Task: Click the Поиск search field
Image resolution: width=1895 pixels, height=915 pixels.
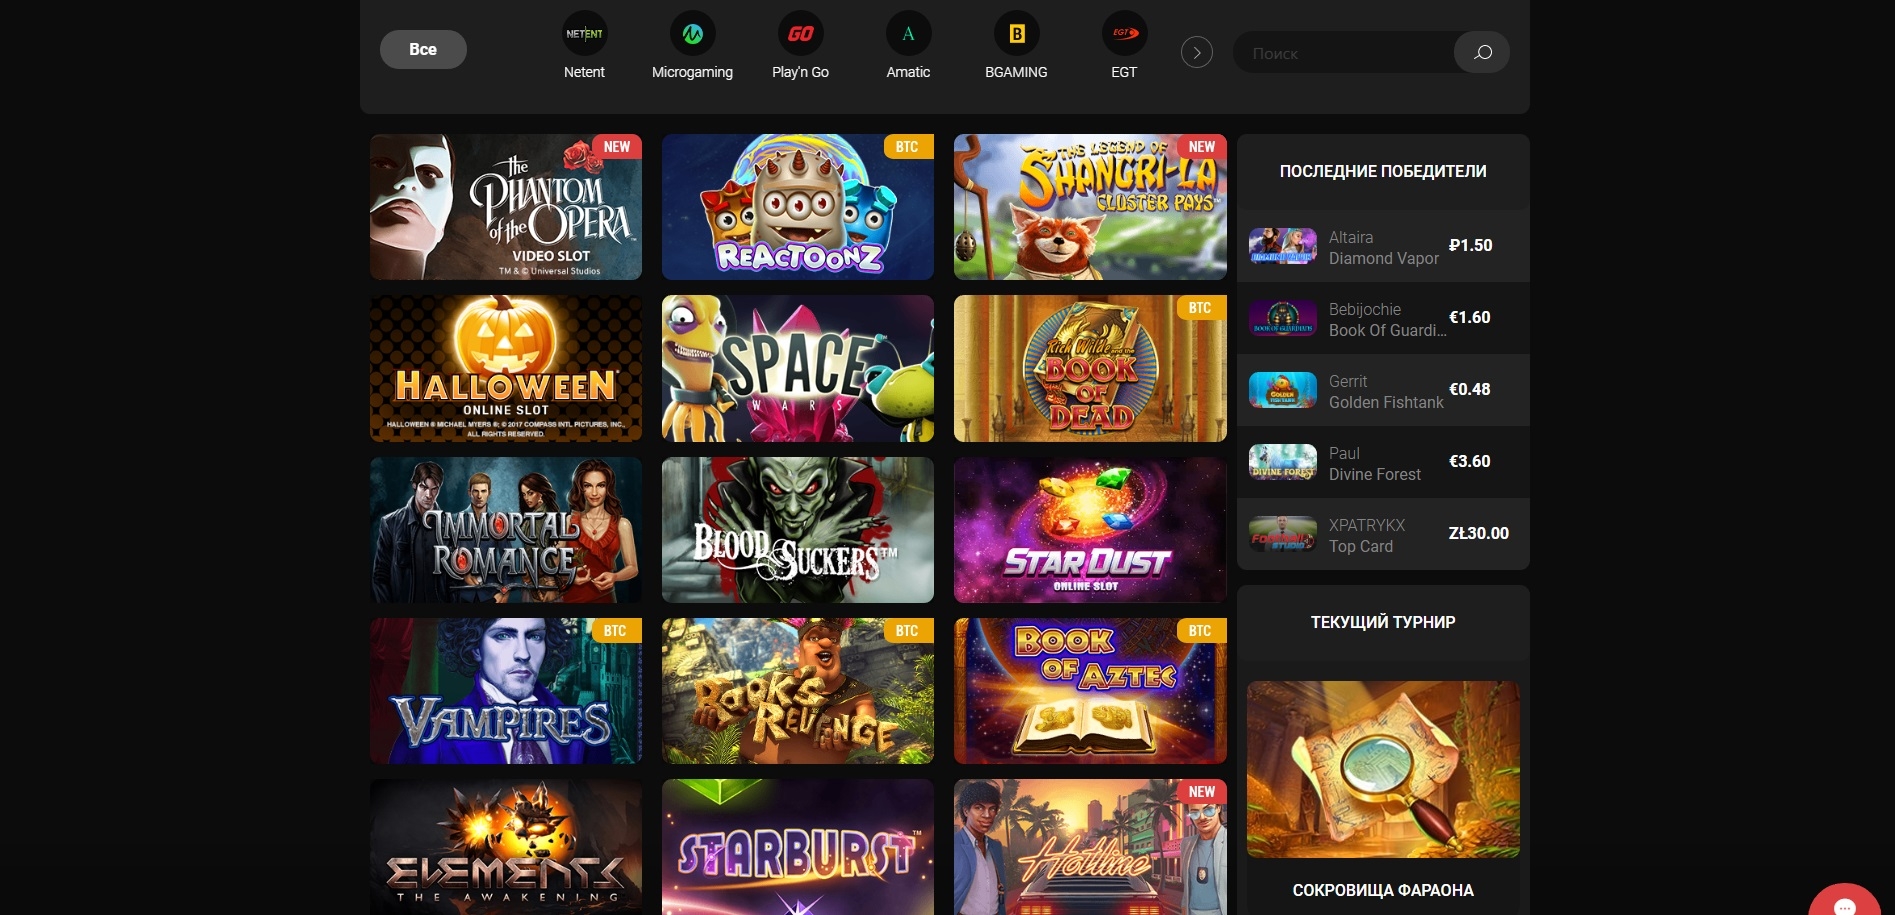Action: [x=1342, y=53]
